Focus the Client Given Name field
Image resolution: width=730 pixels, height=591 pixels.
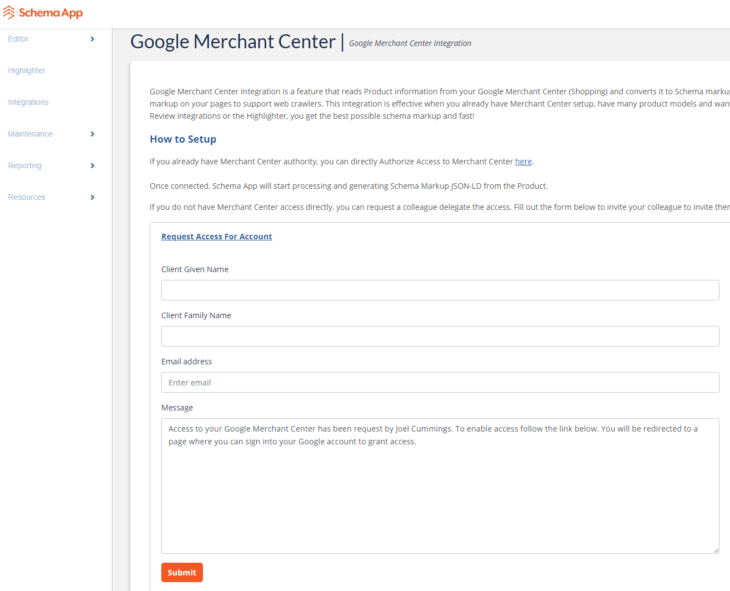440,290
